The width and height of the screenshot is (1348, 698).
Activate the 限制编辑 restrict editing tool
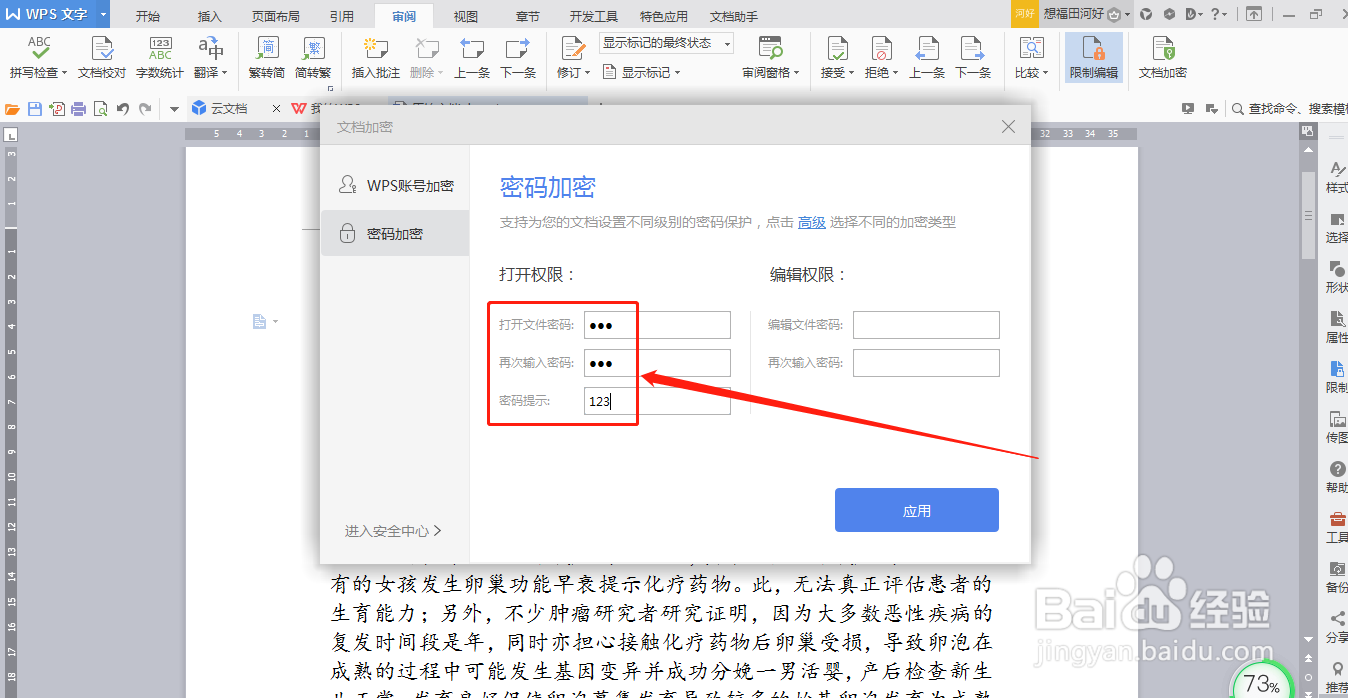coord(1092,57)
